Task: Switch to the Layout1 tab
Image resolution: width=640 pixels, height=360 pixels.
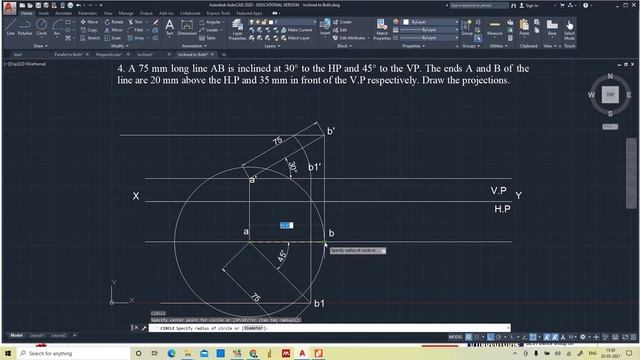Action: point(36,336)
